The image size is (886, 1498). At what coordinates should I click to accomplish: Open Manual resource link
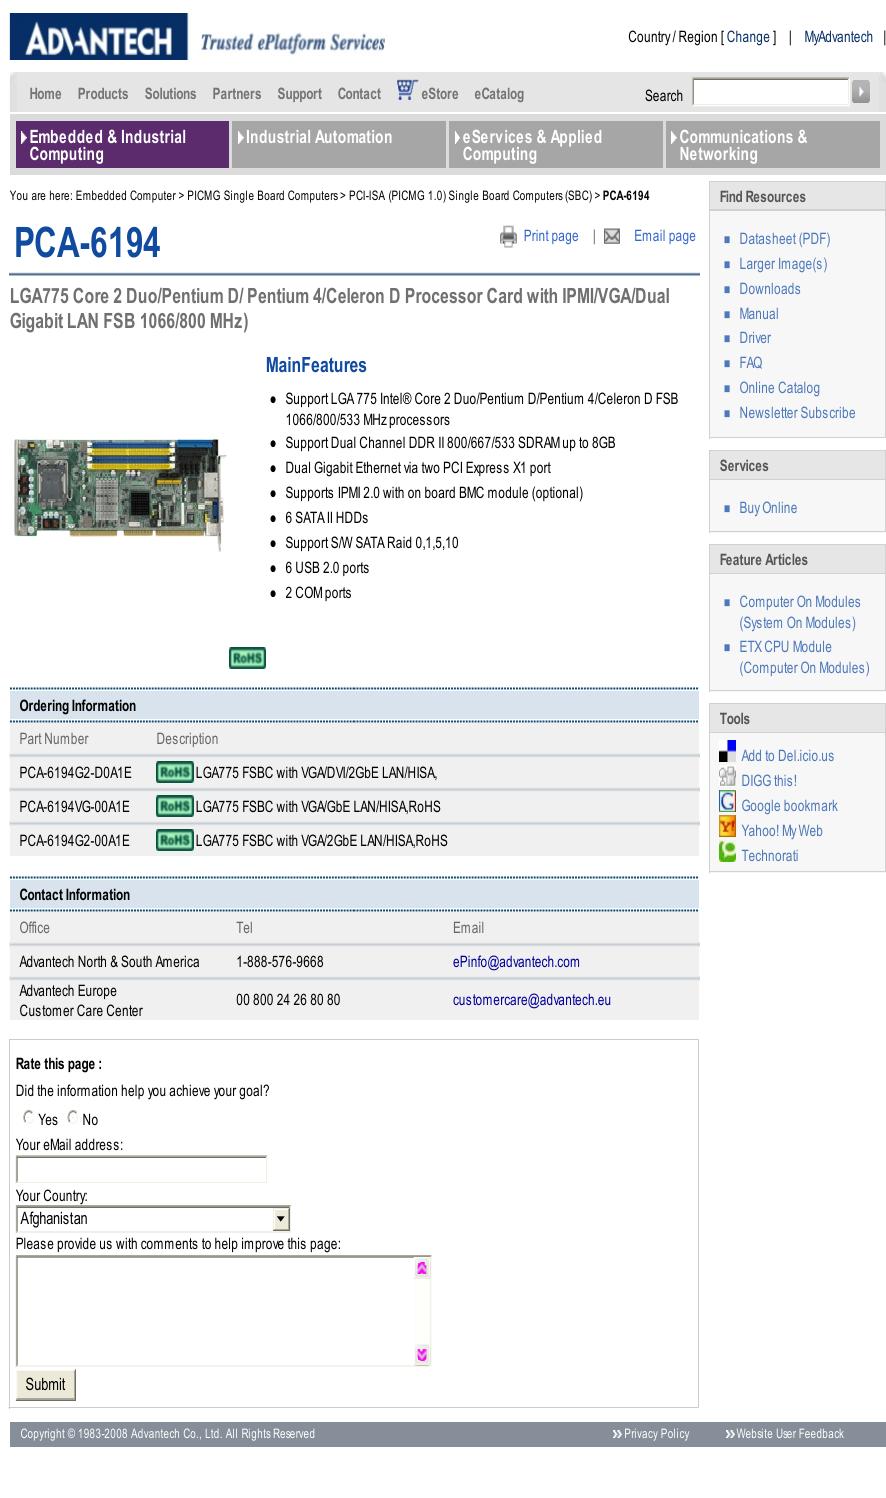(x=759, y=314)
